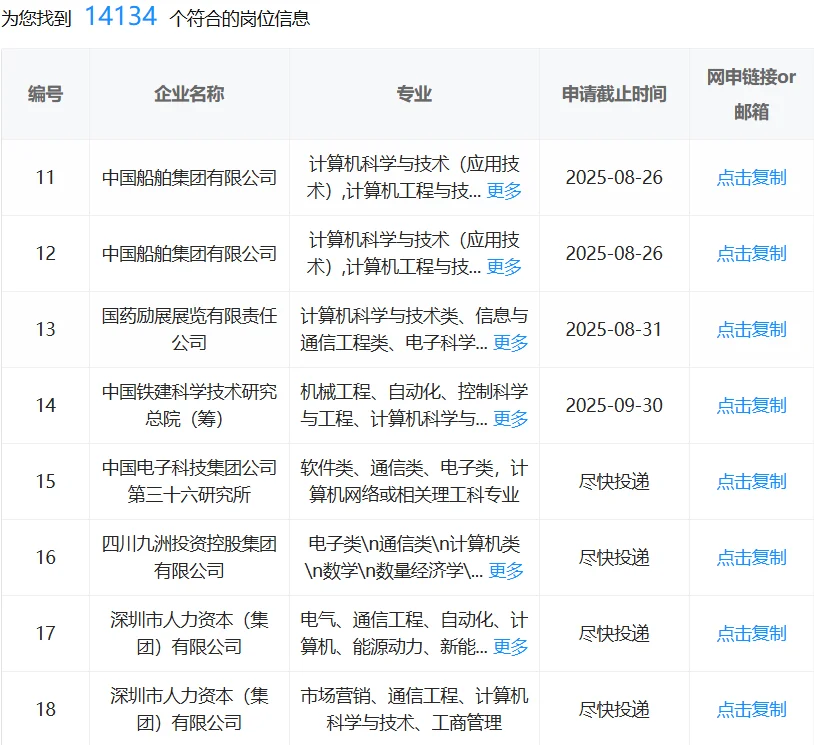The height and width of the screenshot is (745, 814).
Task: Click row number 11
Action: pos(45,178)
